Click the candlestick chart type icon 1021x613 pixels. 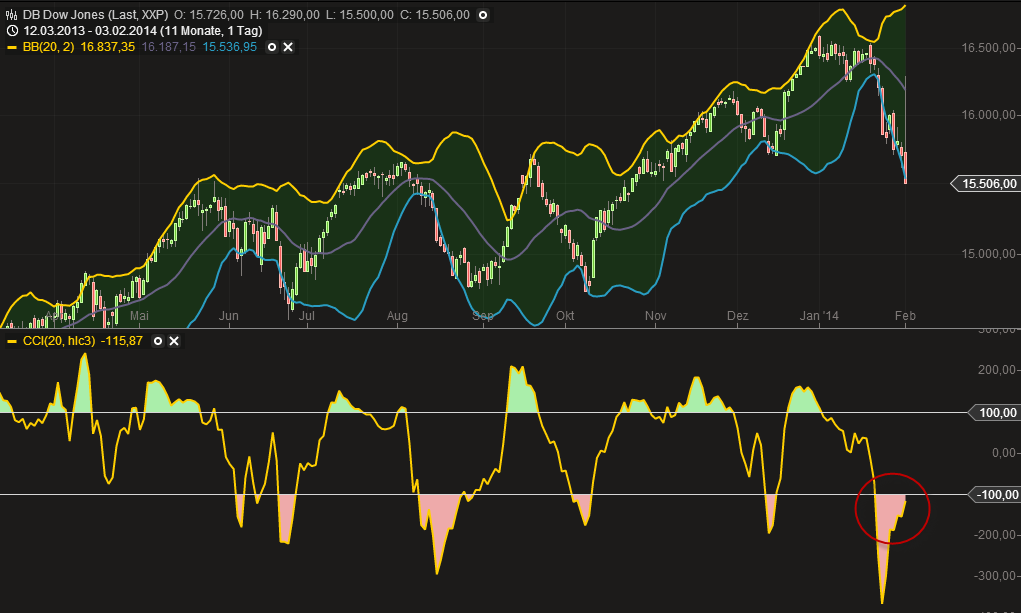(x=11, y=15)
